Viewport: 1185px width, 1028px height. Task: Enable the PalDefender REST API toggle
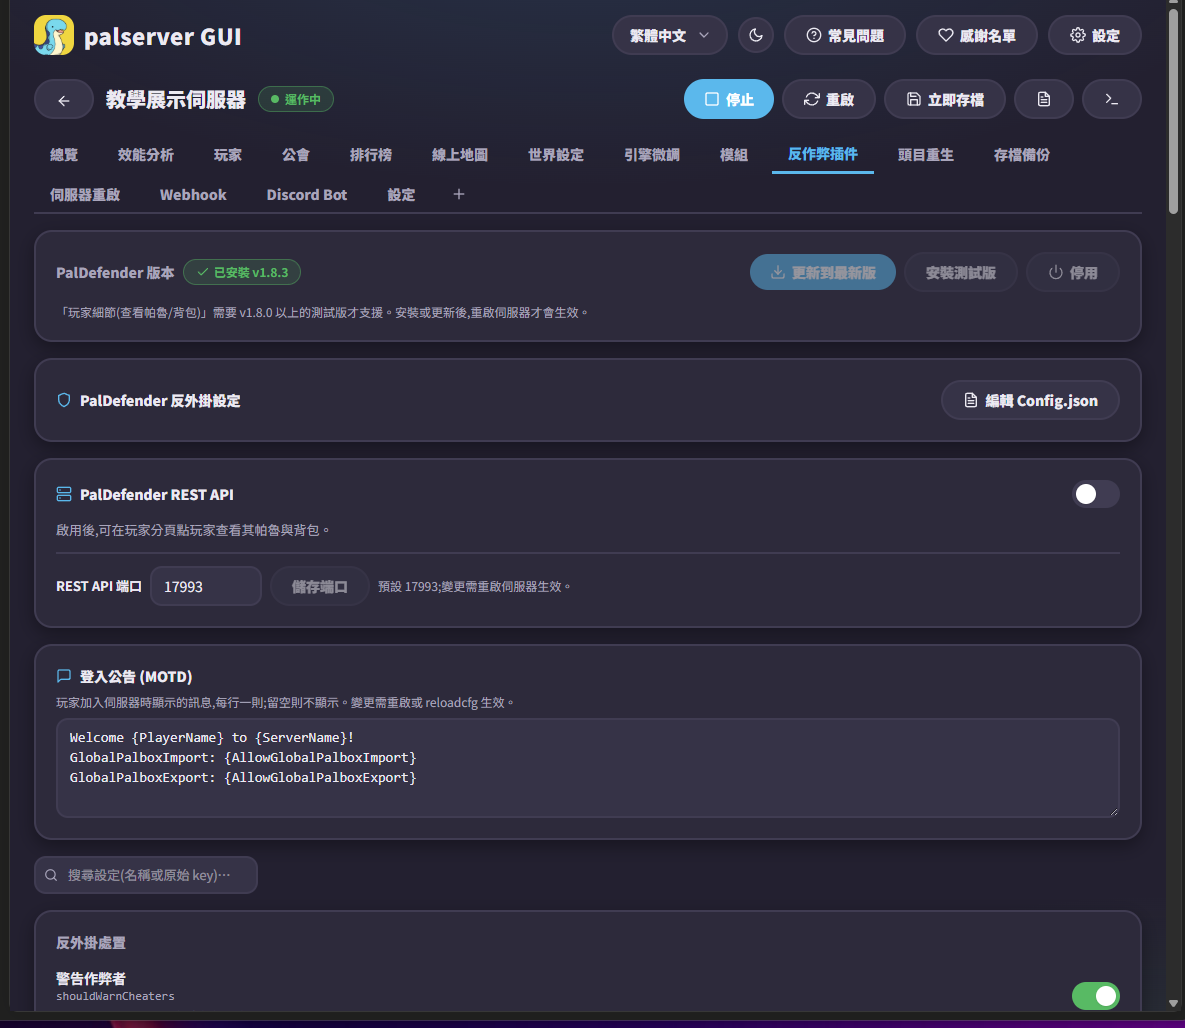1095,494
